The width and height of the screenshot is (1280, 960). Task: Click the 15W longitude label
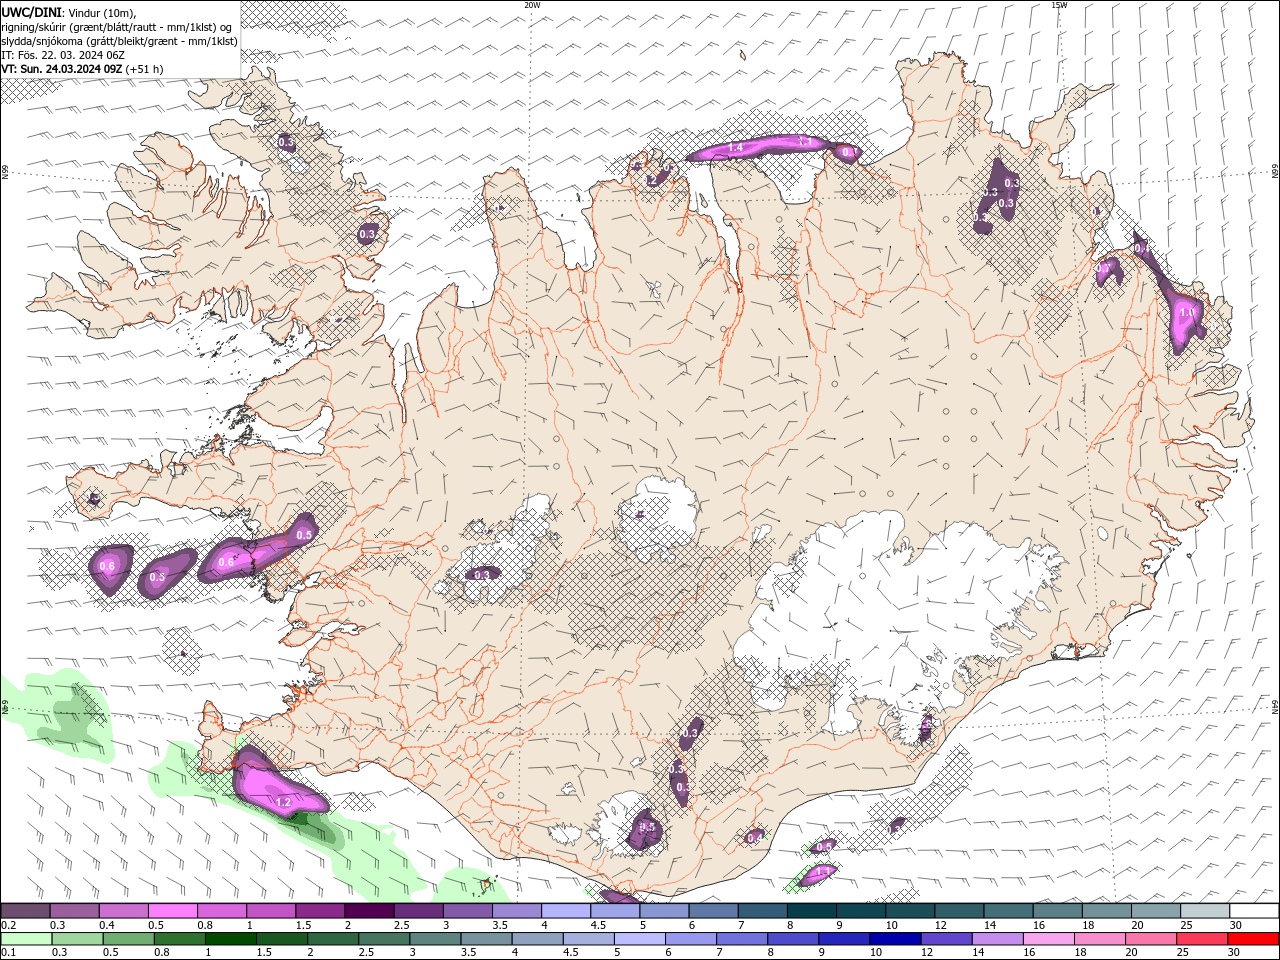click(x=1059, y=5)
